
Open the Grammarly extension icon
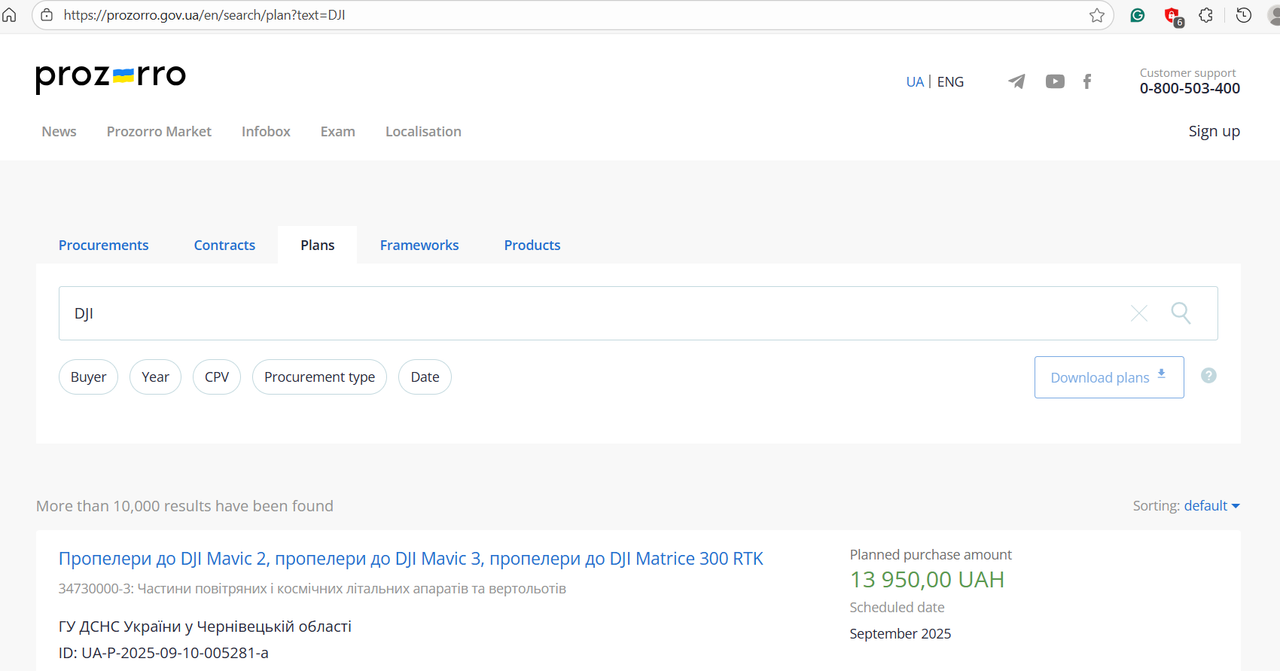click(1137, 15)
